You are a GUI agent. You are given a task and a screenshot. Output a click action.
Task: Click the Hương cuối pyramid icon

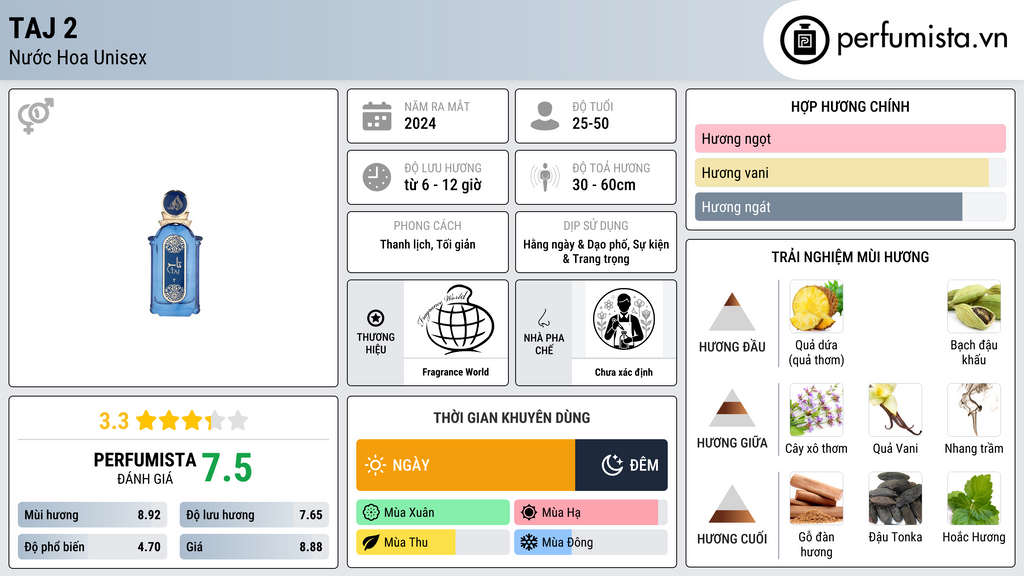coord(732,504)
